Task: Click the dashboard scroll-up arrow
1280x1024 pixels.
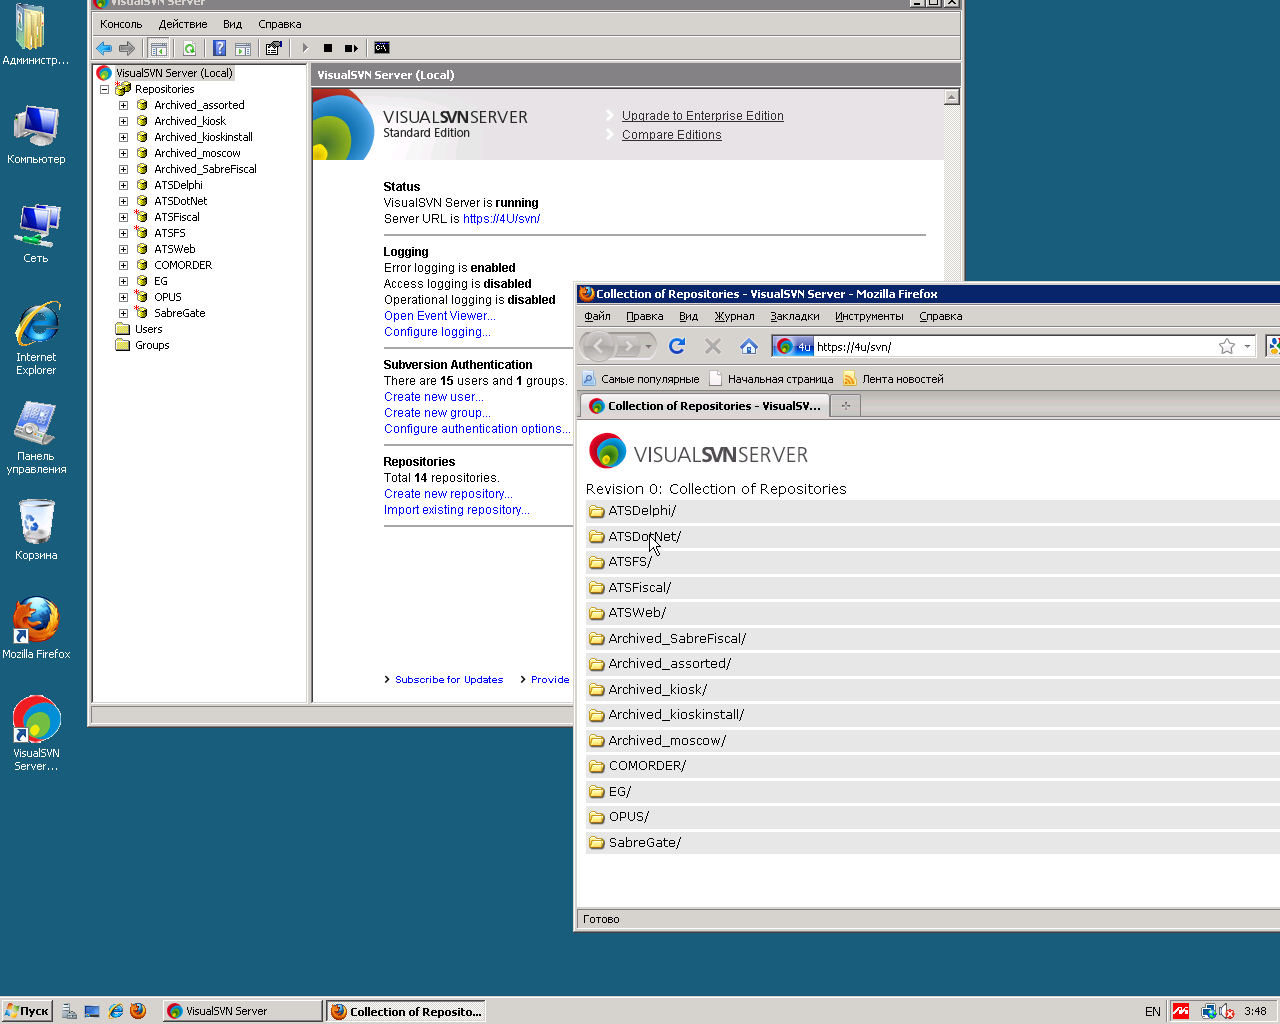Action: (x=952, y=97)
